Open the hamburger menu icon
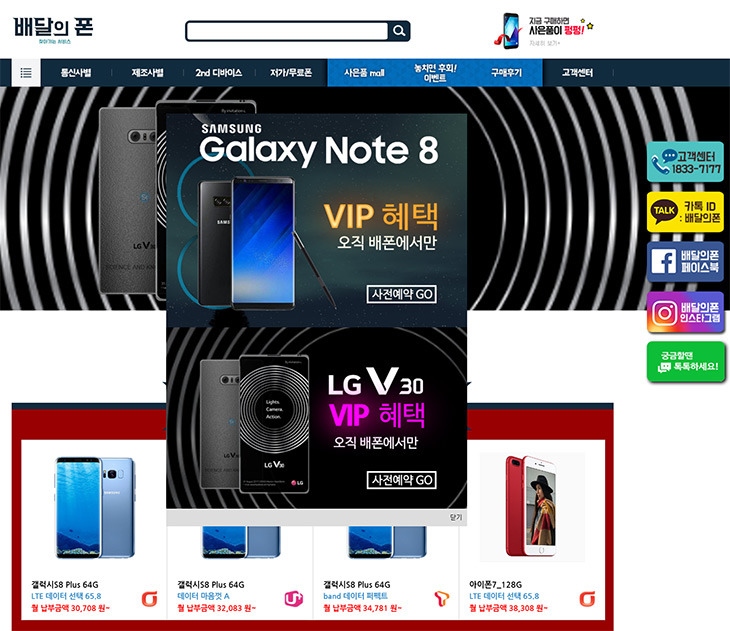Image resolution: width=730 pixels, height=631 pixels. (x=26, y=73)
